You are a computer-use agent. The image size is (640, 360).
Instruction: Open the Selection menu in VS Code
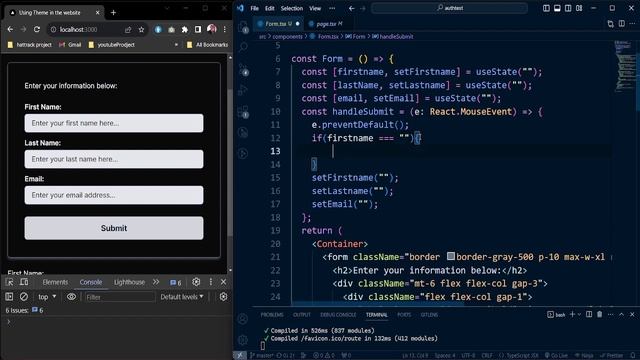(x=291, y=8)
